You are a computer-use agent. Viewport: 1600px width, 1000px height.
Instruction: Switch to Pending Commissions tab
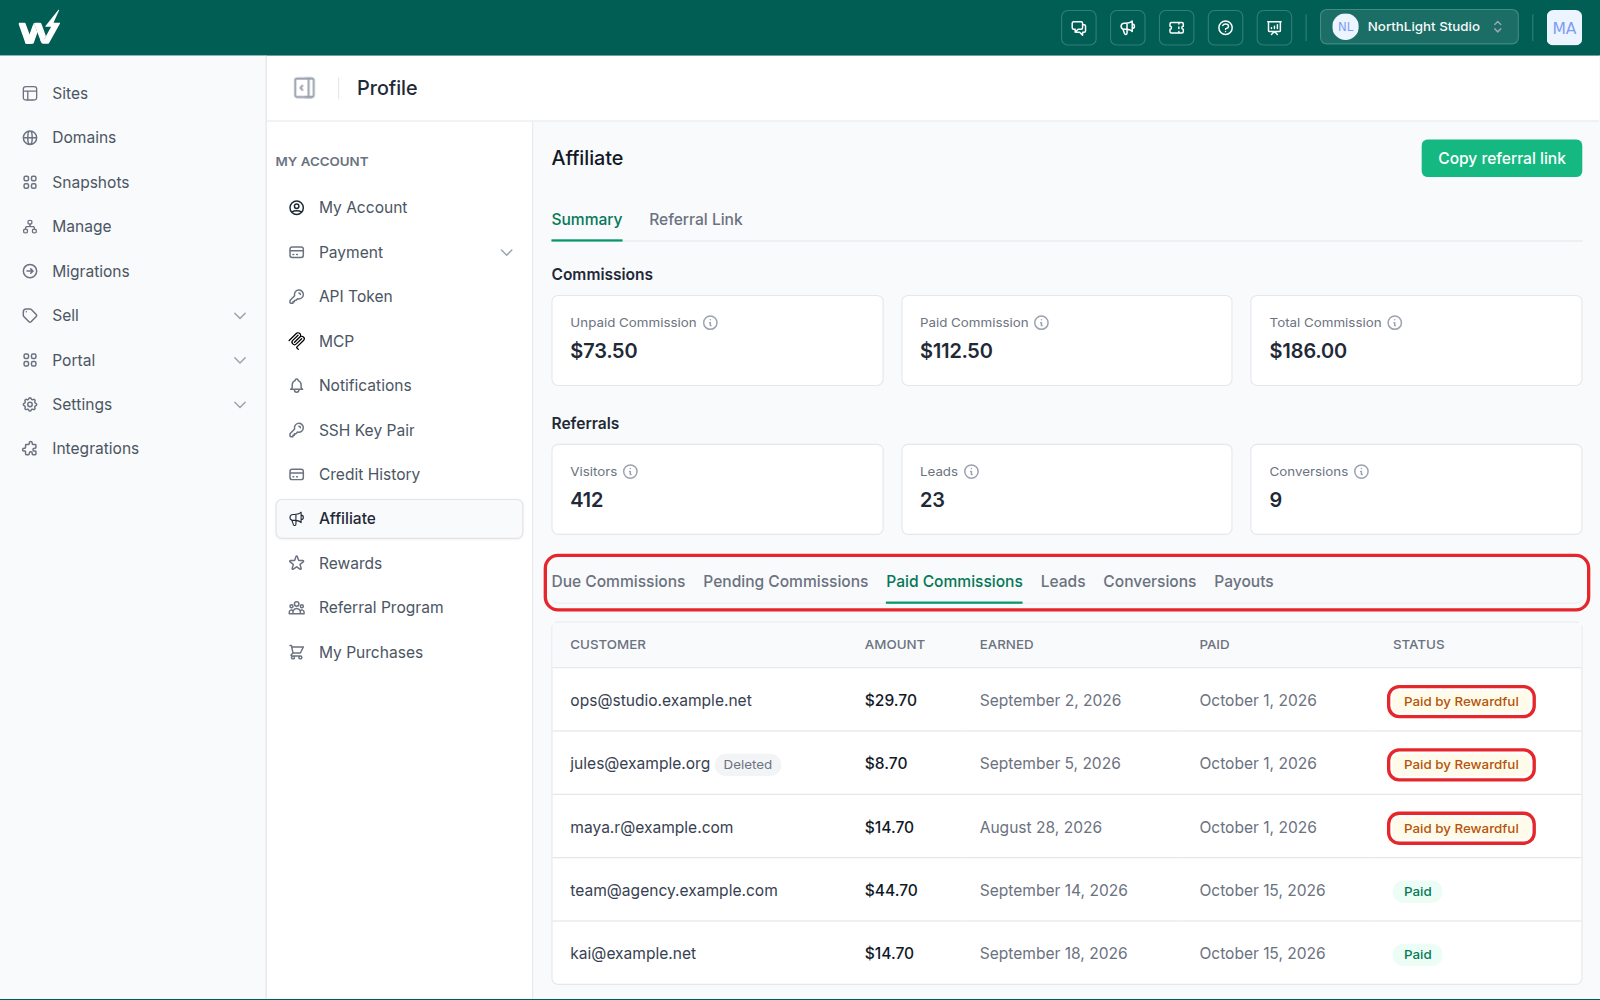[x=785, y=582]
